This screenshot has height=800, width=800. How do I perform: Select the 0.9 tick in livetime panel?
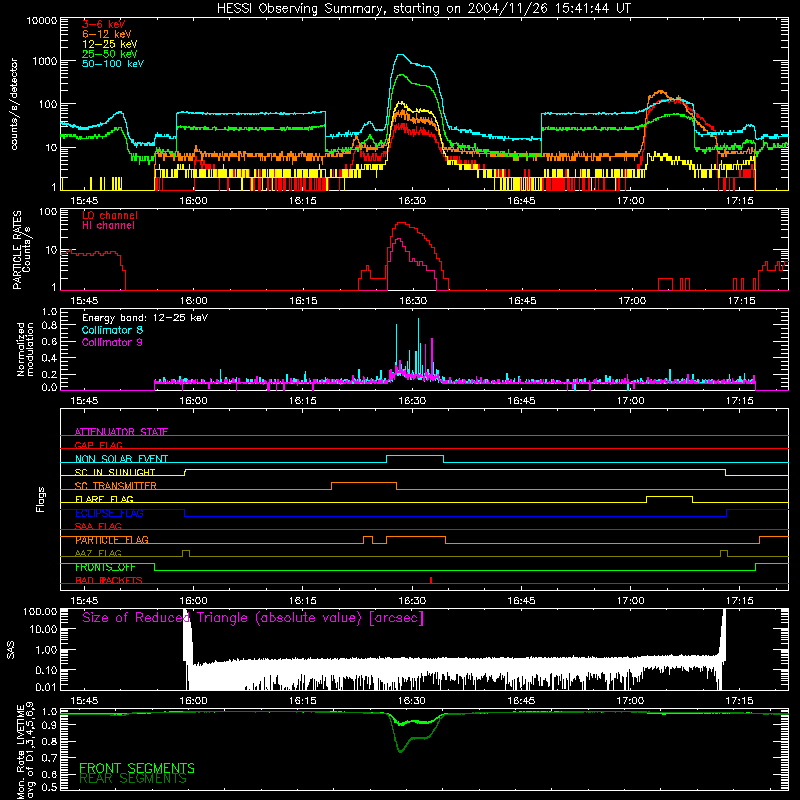[x=49, y=726]
